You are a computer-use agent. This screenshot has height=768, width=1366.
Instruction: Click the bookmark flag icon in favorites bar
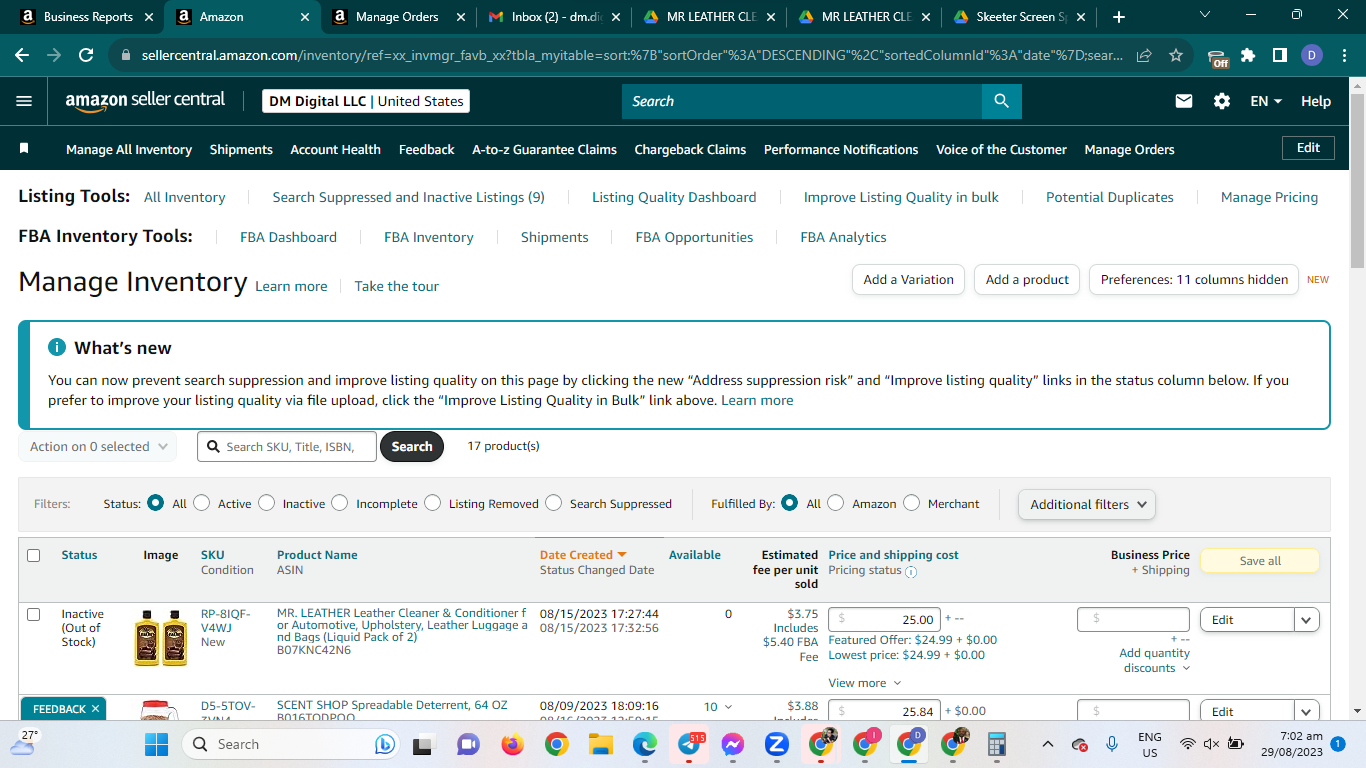(24, 148)
